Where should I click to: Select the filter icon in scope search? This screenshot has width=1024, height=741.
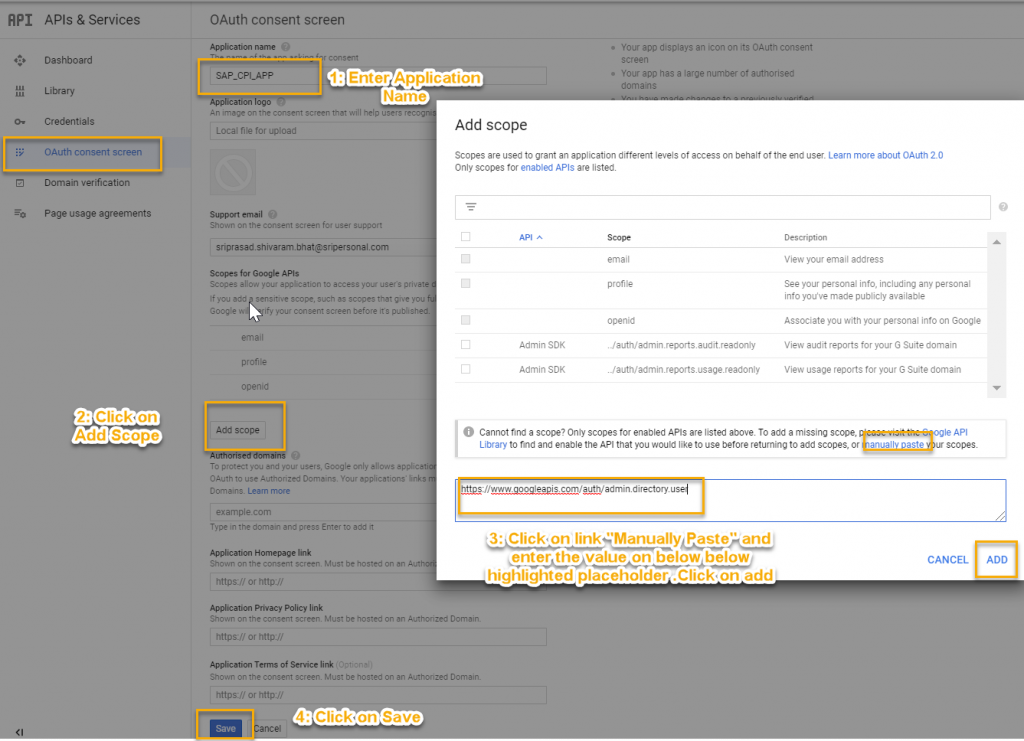471,207
